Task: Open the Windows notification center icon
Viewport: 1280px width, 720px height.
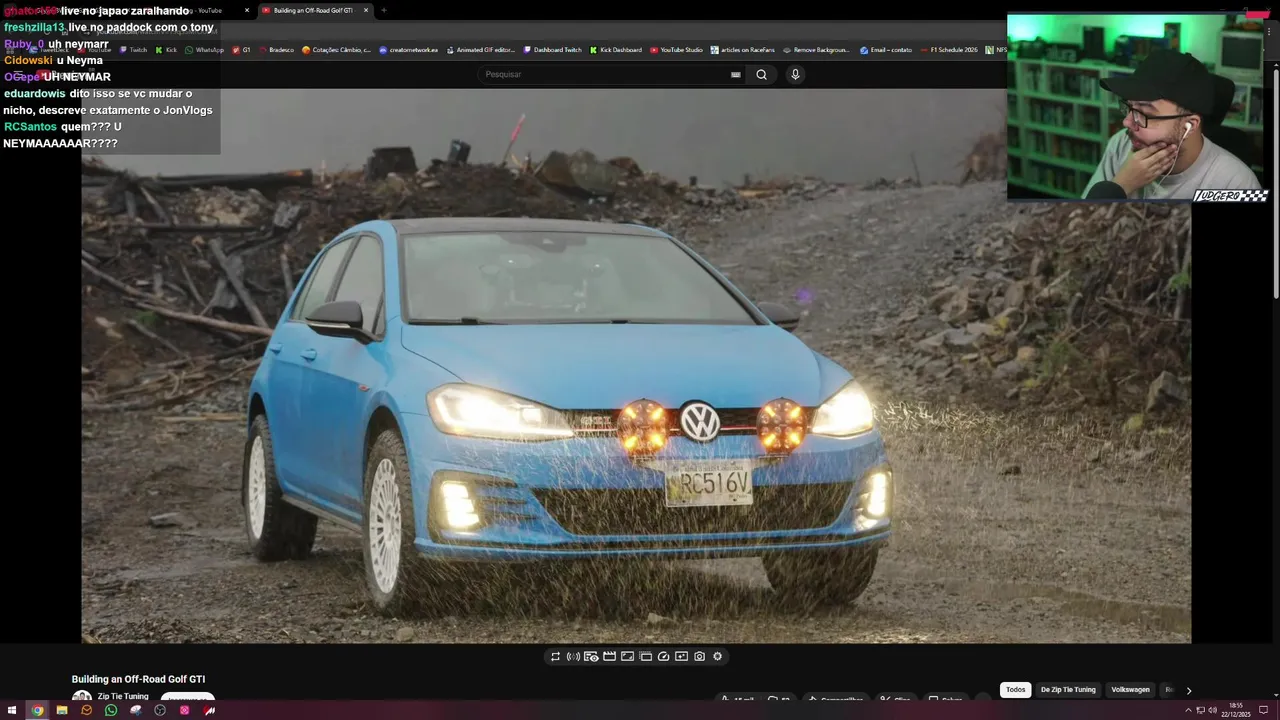Action: [x=1263, y=710]
